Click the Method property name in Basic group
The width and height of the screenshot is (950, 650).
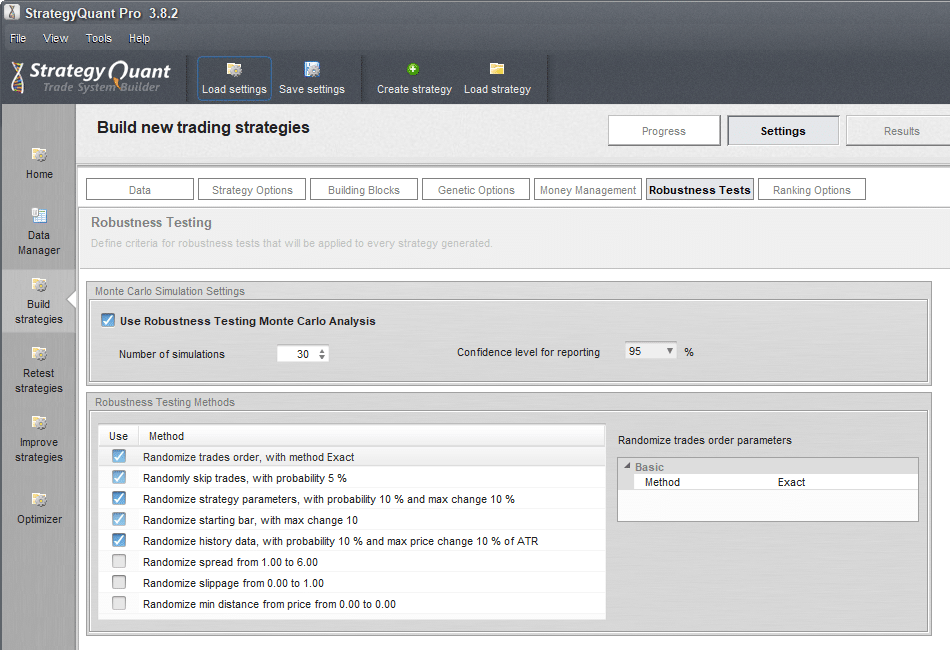(662, 482)
